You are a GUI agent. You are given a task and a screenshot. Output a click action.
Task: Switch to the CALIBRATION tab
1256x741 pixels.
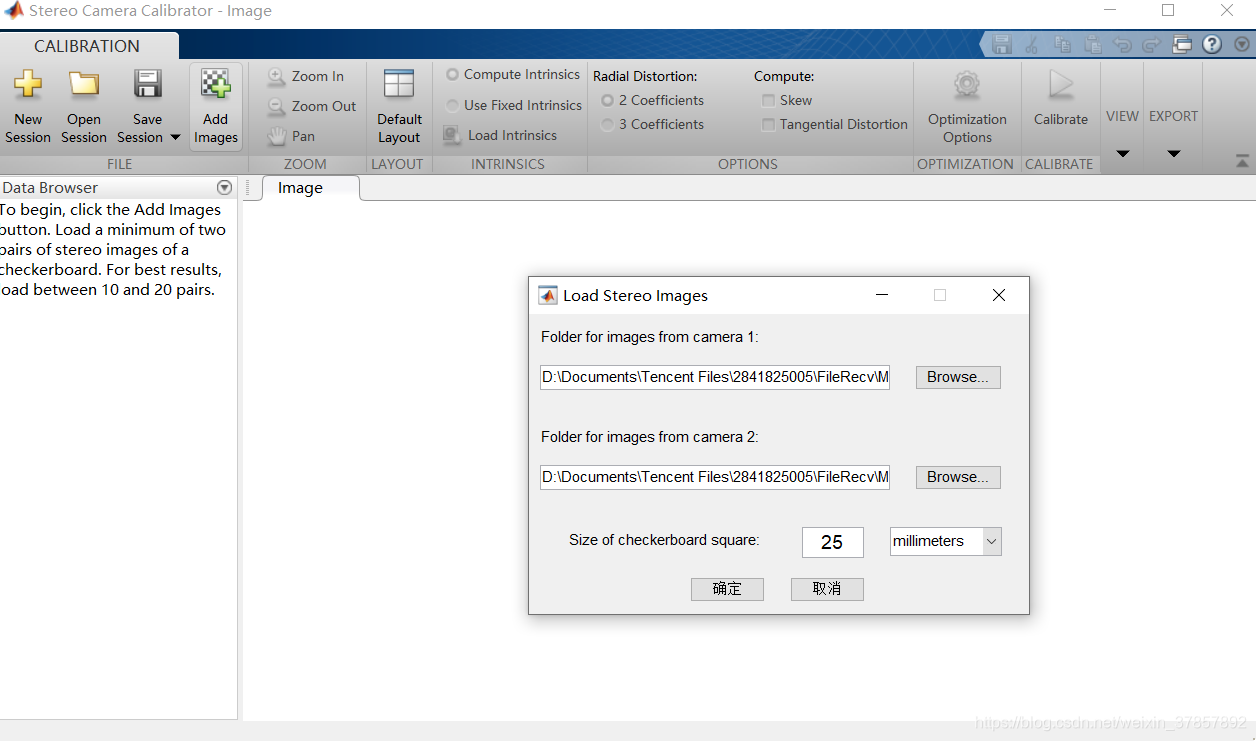[87, 46]
